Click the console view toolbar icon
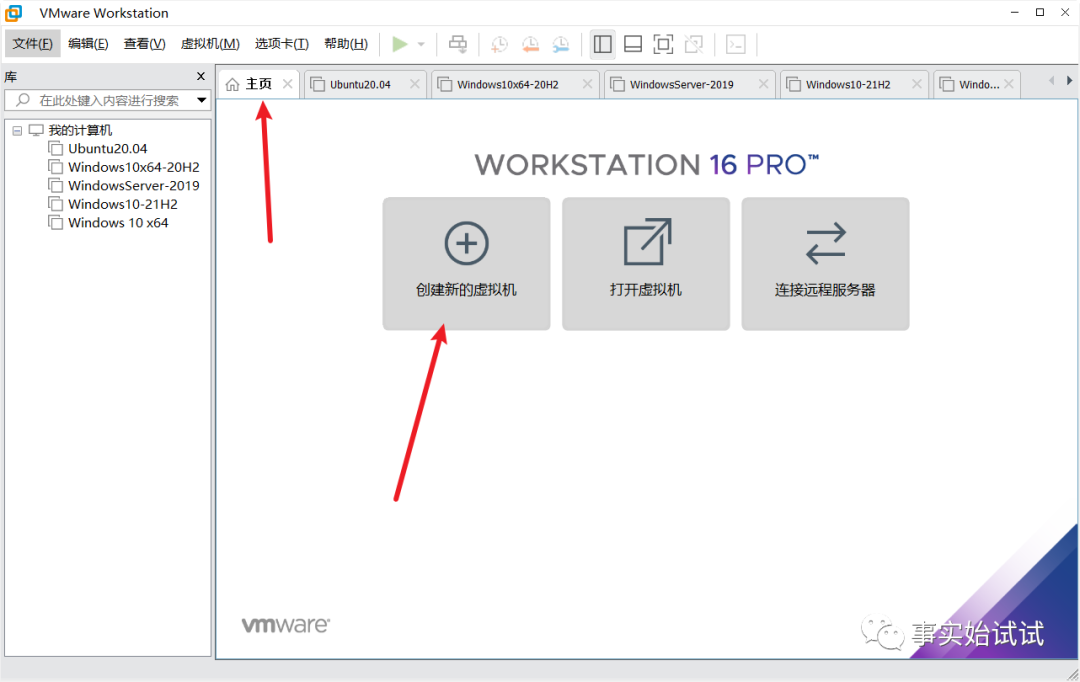Viewport: 1080px width, 682px height. point(736,44)
